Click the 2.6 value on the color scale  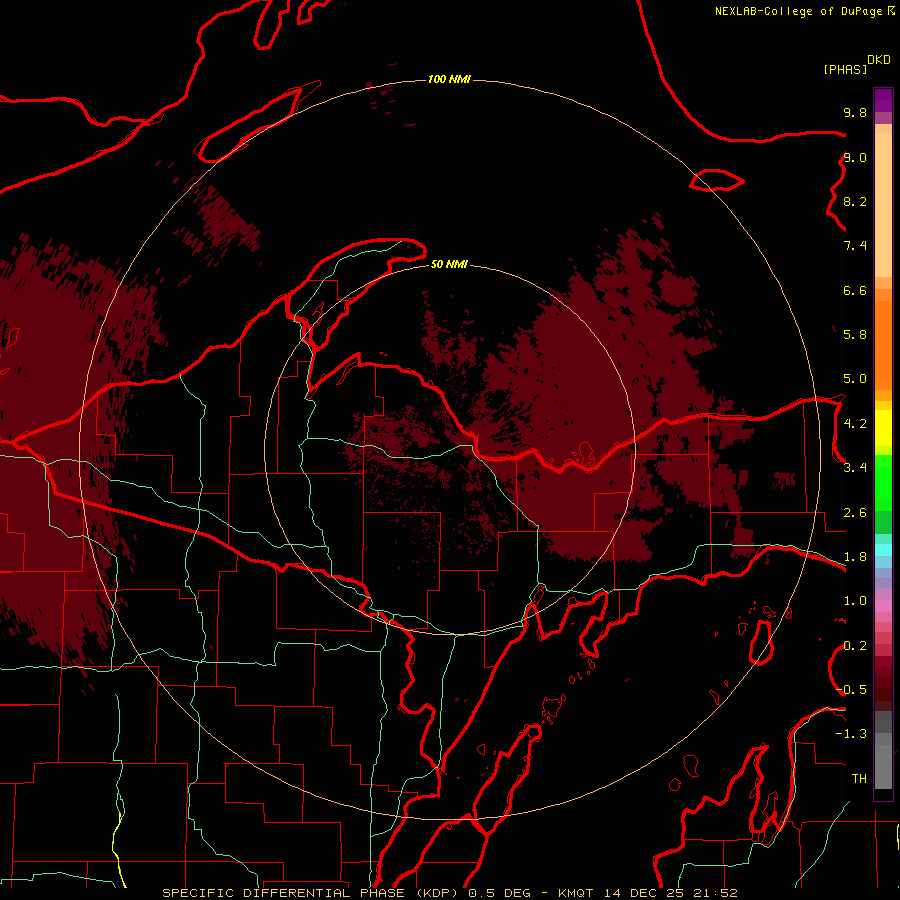(855, 513)
